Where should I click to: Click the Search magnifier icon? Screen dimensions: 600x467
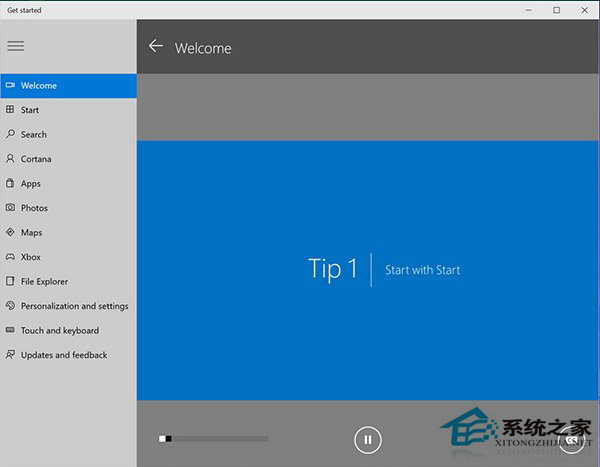point(10,134)
